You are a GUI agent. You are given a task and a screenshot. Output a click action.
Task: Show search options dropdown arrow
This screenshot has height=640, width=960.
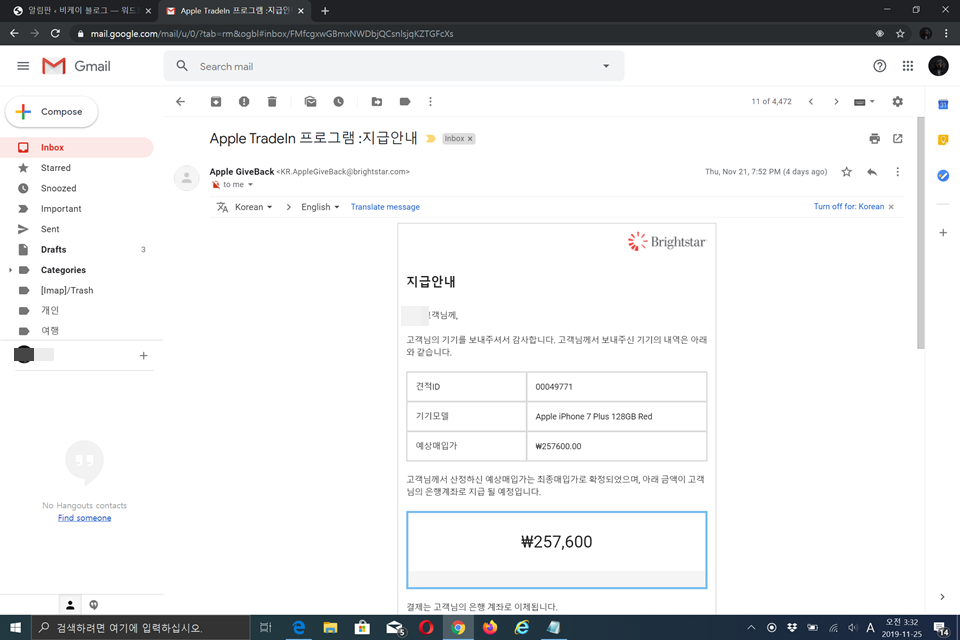click(x=606, y=66)
